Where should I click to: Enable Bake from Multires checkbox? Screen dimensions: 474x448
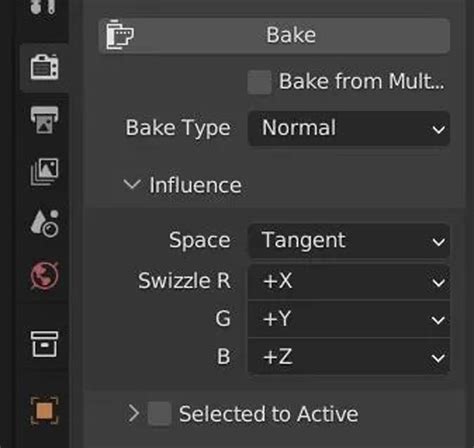[x=259, y=82]
